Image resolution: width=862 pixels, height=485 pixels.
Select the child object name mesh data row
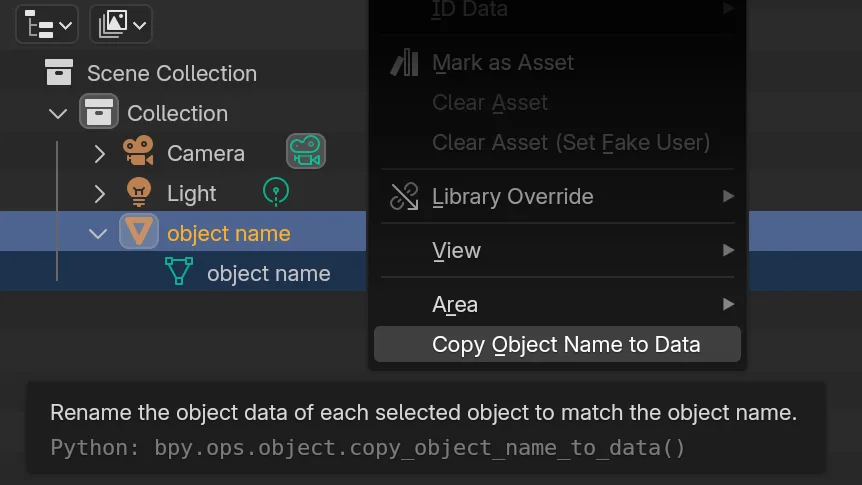point(268,273)
